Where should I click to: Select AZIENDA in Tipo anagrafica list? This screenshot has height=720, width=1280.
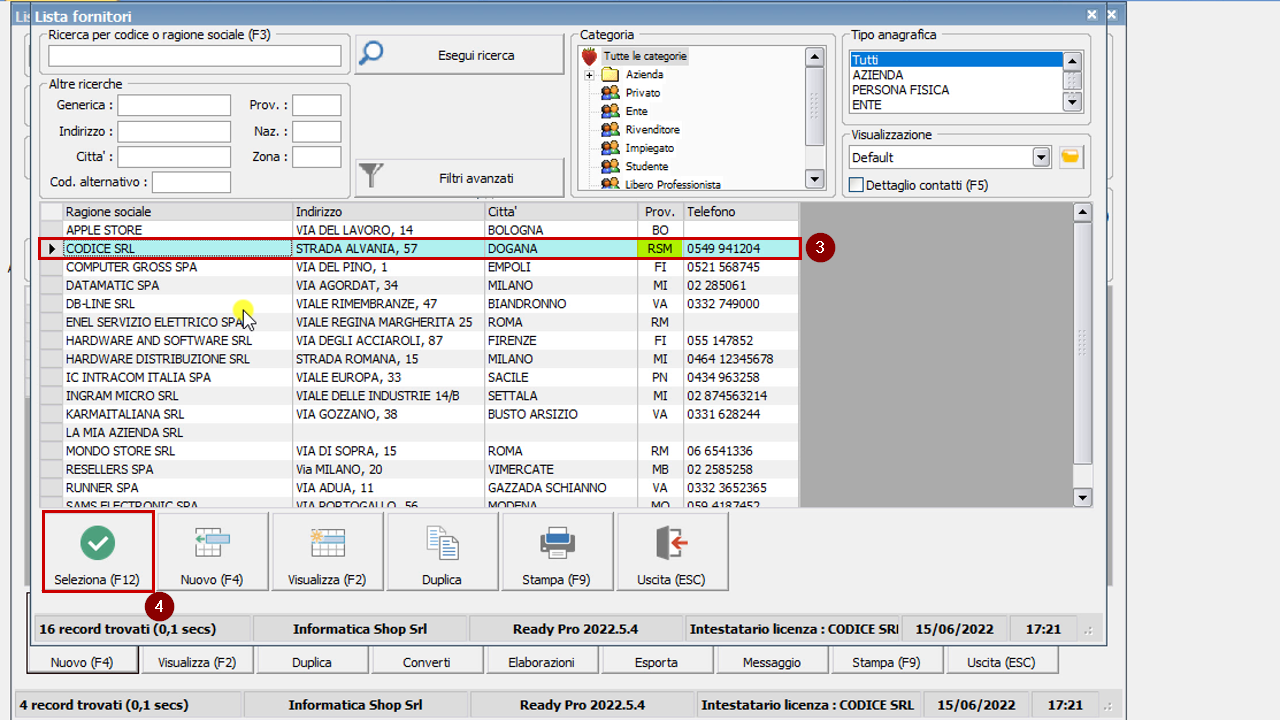pos(955,75)
